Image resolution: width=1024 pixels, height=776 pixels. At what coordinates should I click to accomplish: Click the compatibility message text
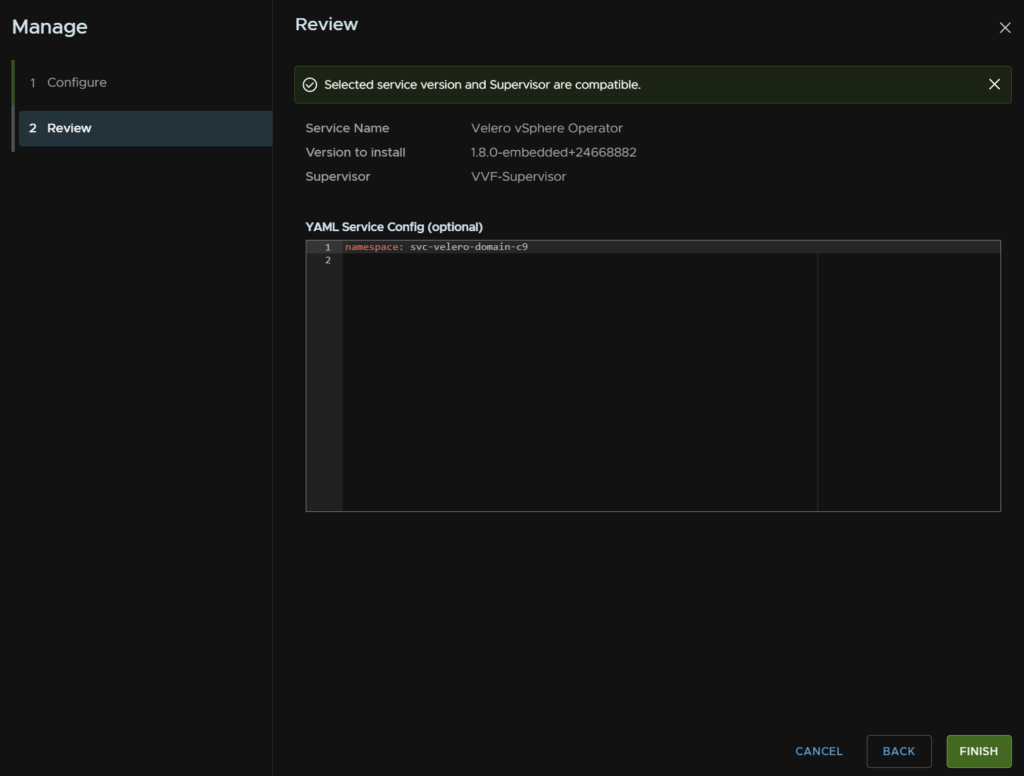(483, 85)
